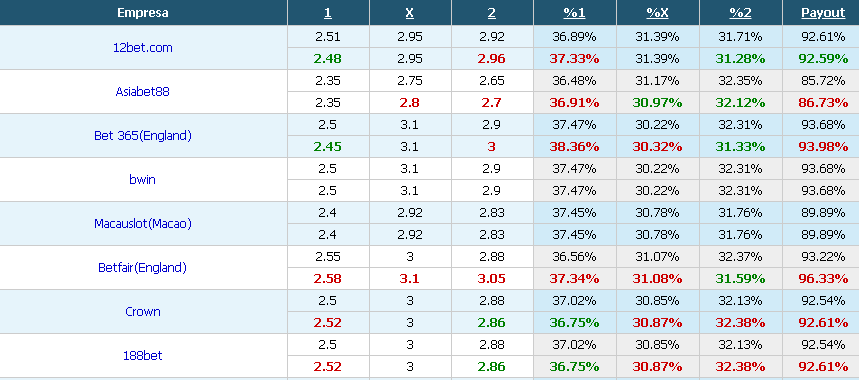Viewport: 859px width, 380px height.
Task: Open the Asiabet88 bookmaker link
Action: pyautogui.click(x=142, y=91)
